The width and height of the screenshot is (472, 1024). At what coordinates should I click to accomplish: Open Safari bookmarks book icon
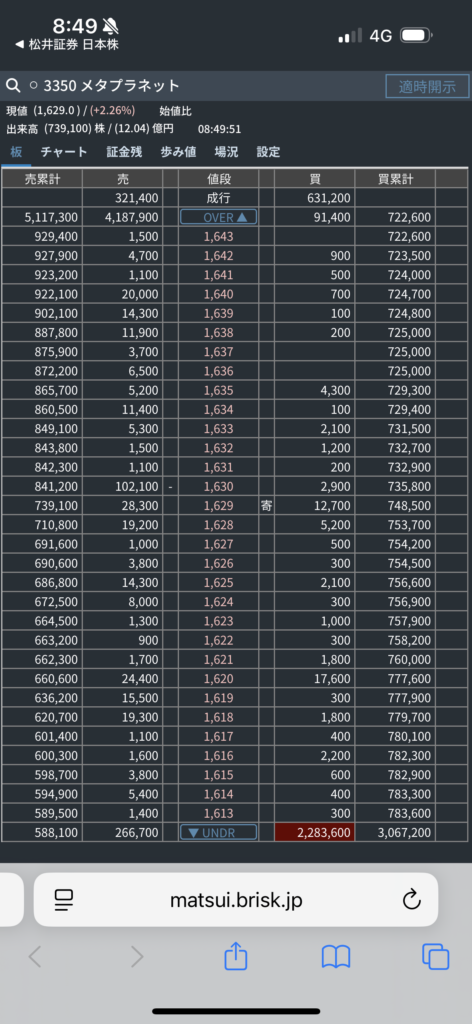pyautogui.click(x=336, y=957)
